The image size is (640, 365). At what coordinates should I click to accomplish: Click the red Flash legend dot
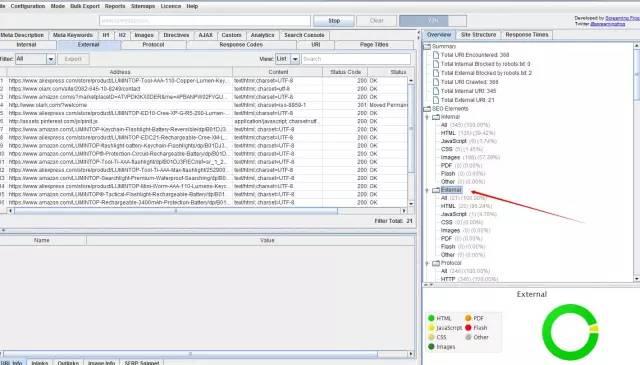[468, 327]
